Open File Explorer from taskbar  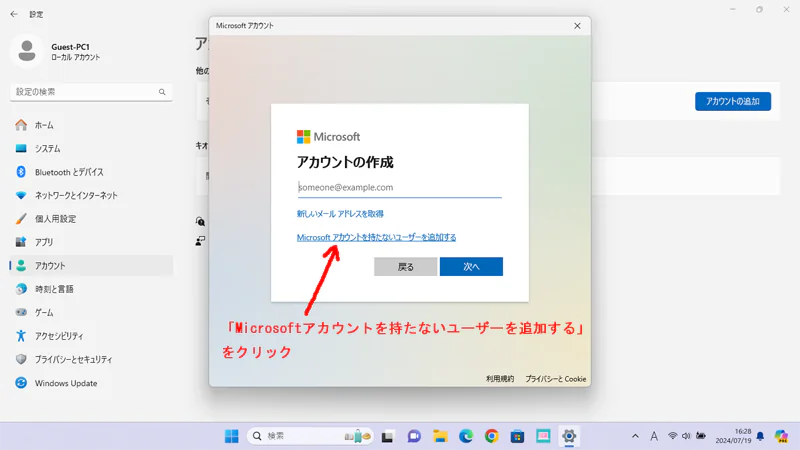pyautogui.click(x=440, y=436)
